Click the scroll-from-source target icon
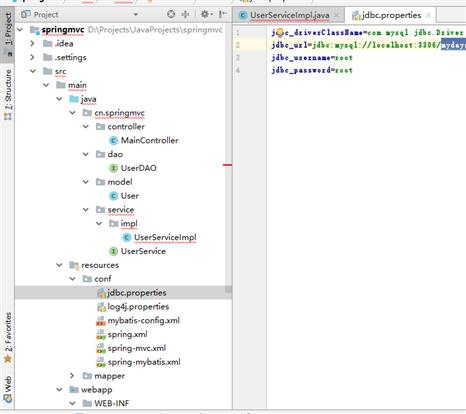This screenshot has height=414, width=466. [x=171, y=14]
